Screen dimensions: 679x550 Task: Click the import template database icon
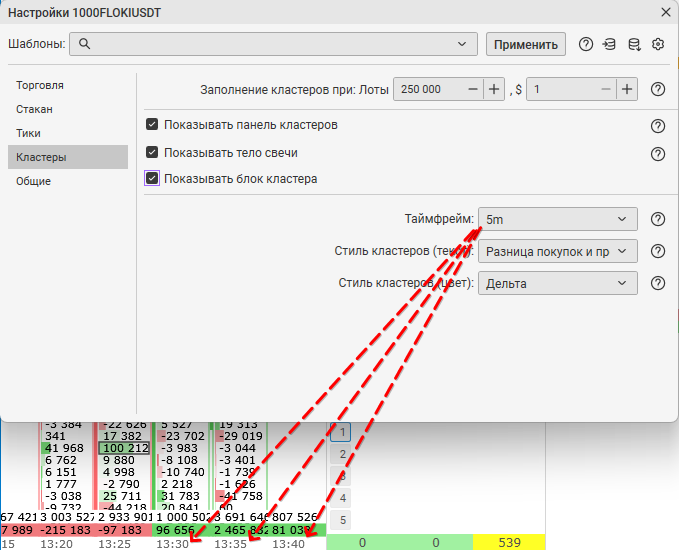[609, 44]
